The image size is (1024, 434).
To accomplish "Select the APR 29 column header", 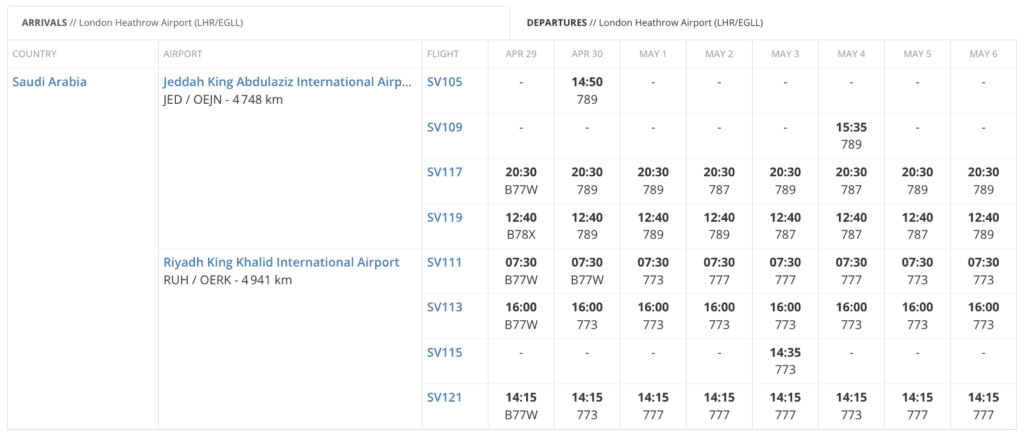I will 521,54.
